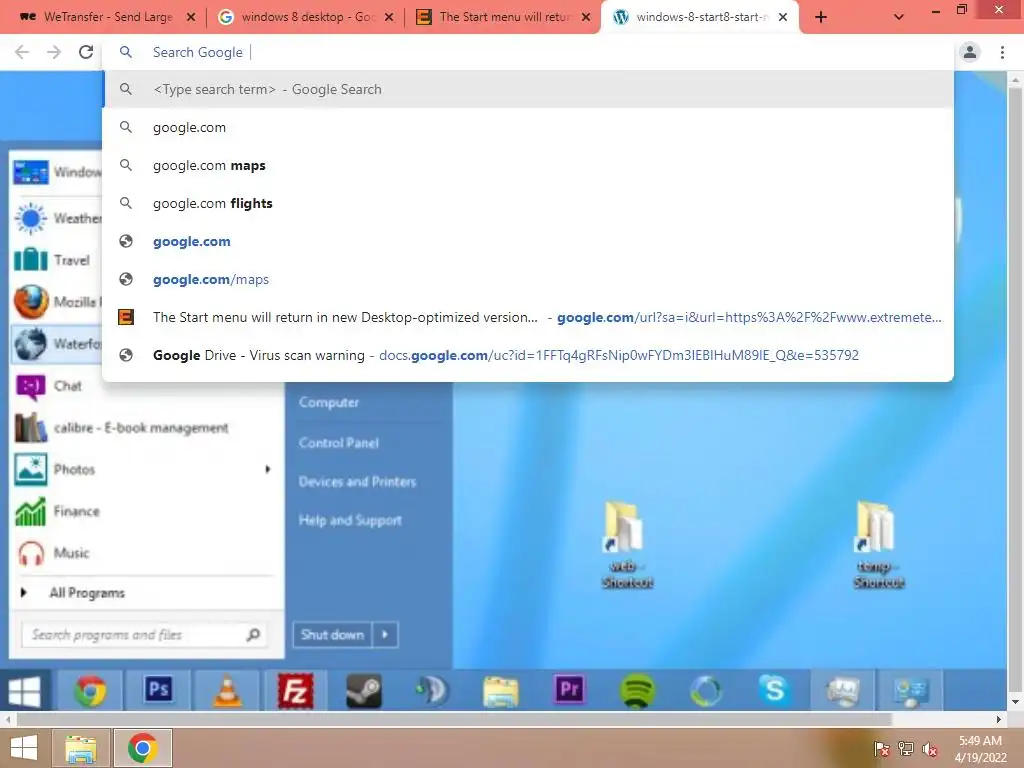Expand the Photos submenu arrow
This screenshot has width=1024, height=768.
tap(268, 470)
